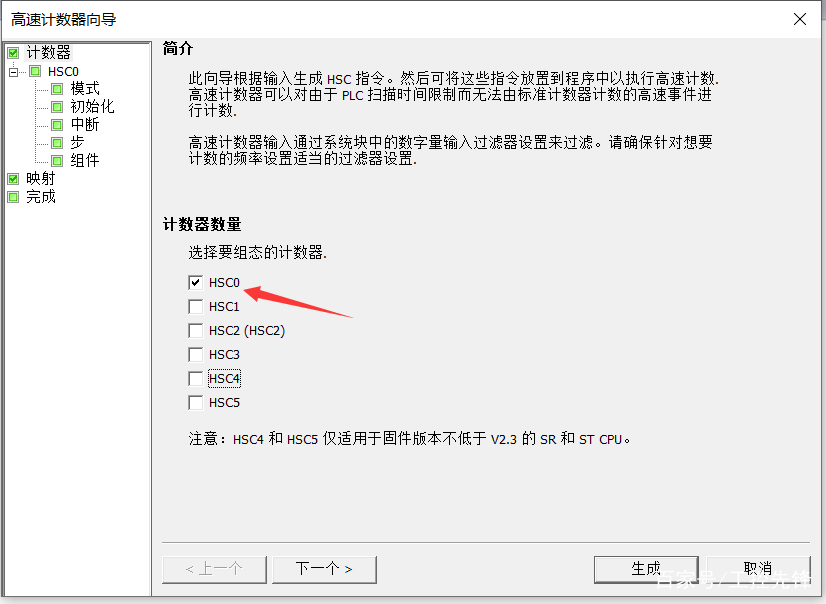The height and width of the screenshot is (604, 826).
Task: Uncheck the HSC0 counter checkbox
Action: click(x=195, y=283)
